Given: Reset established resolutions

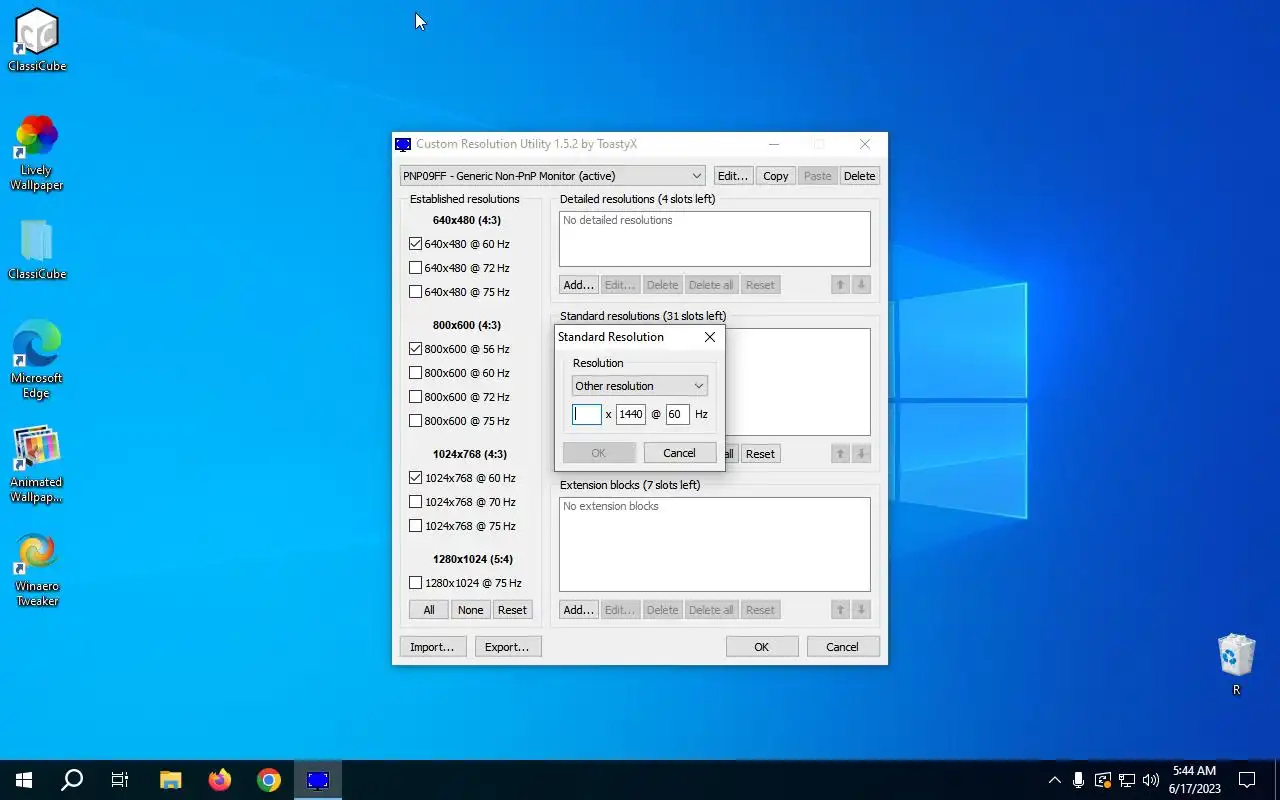Looking at the screenshot, I should point(512,610).
